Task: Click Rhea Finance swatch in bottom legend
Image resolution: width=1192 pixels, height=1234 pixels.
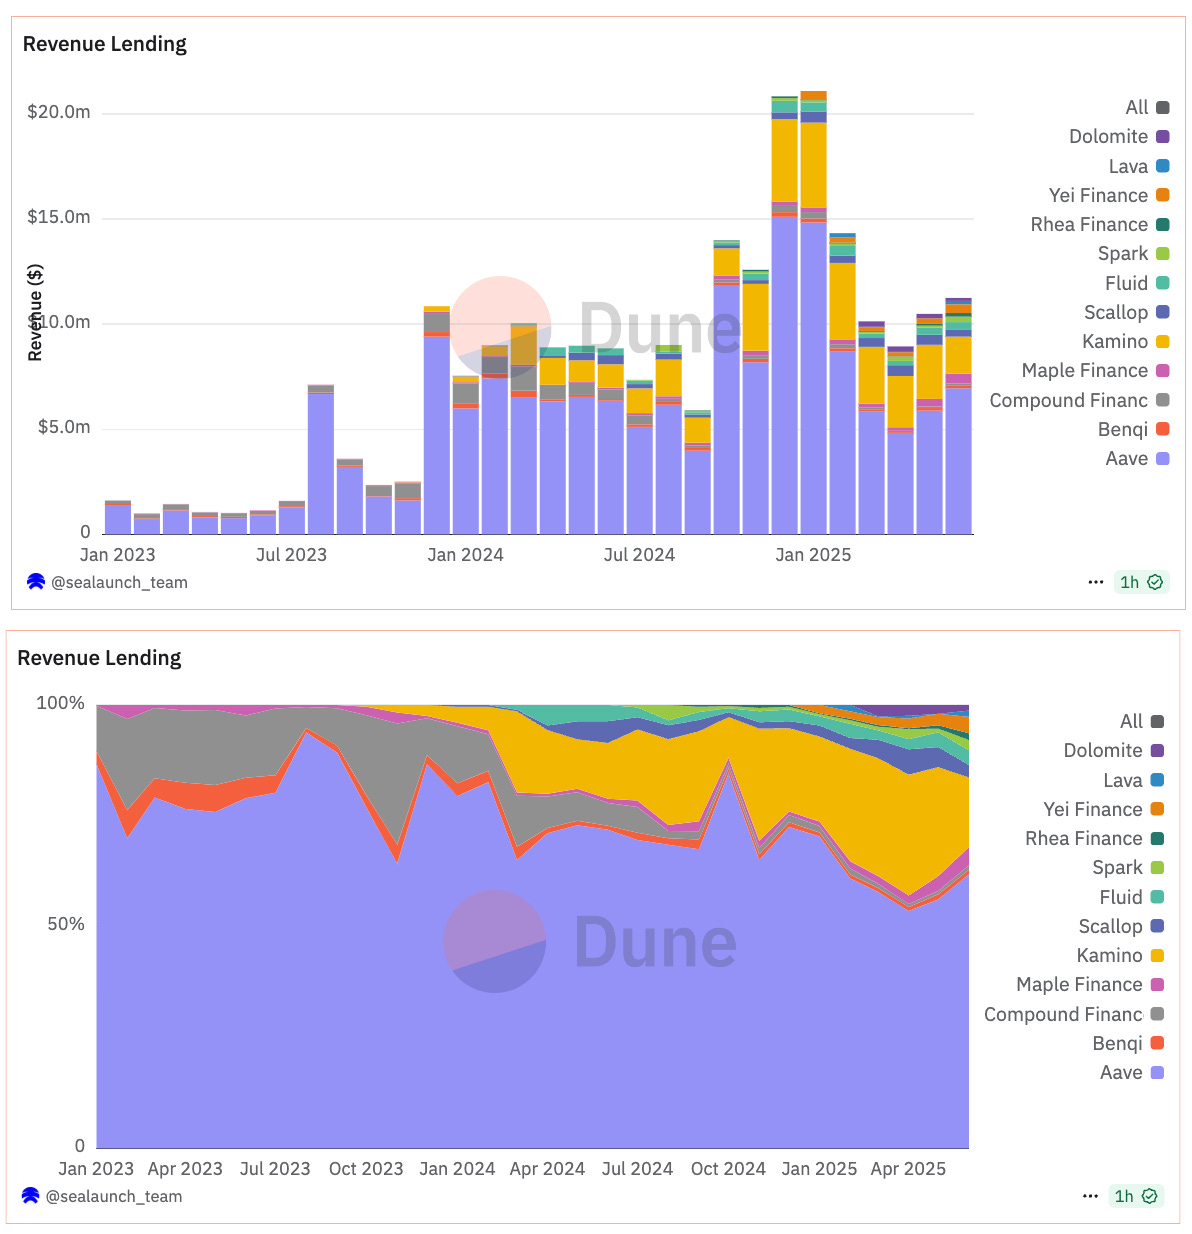Action: coord(1157,838)
